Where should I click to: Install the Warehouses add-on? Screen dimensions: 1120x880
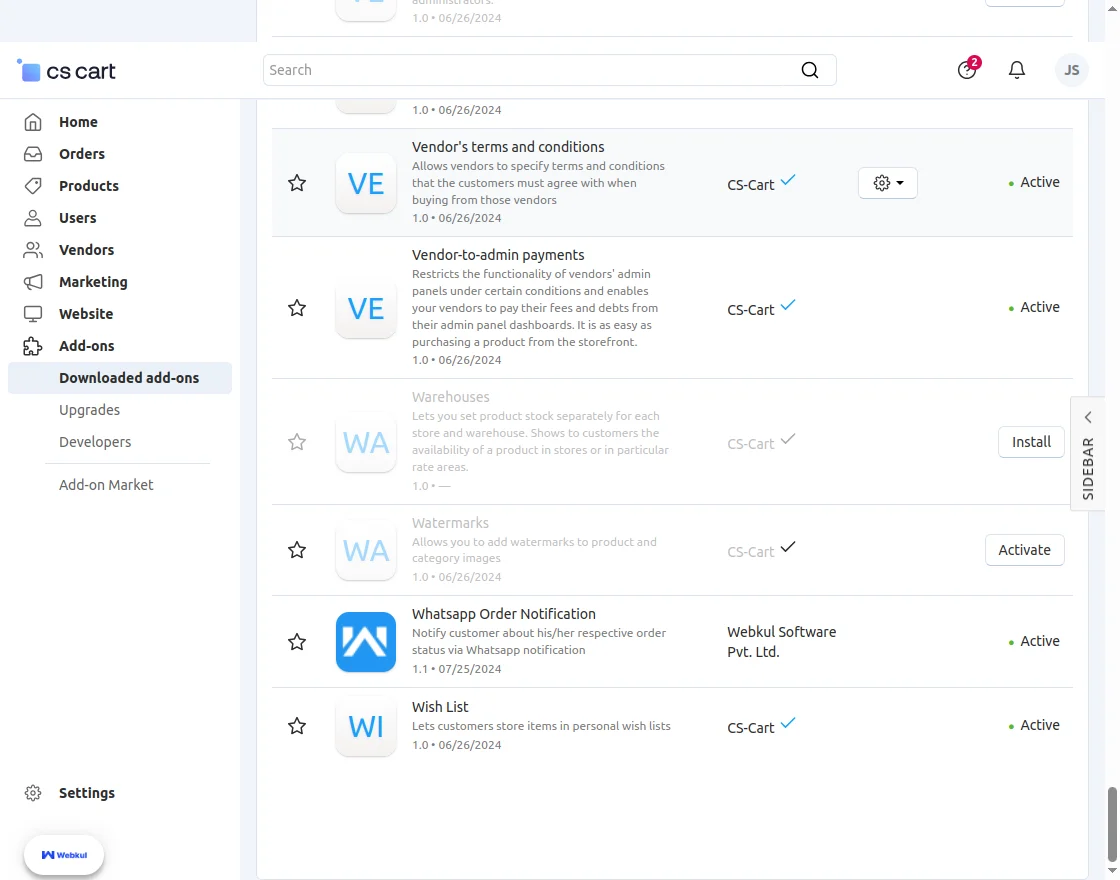pyautogui.click(x=1031, y=442)
